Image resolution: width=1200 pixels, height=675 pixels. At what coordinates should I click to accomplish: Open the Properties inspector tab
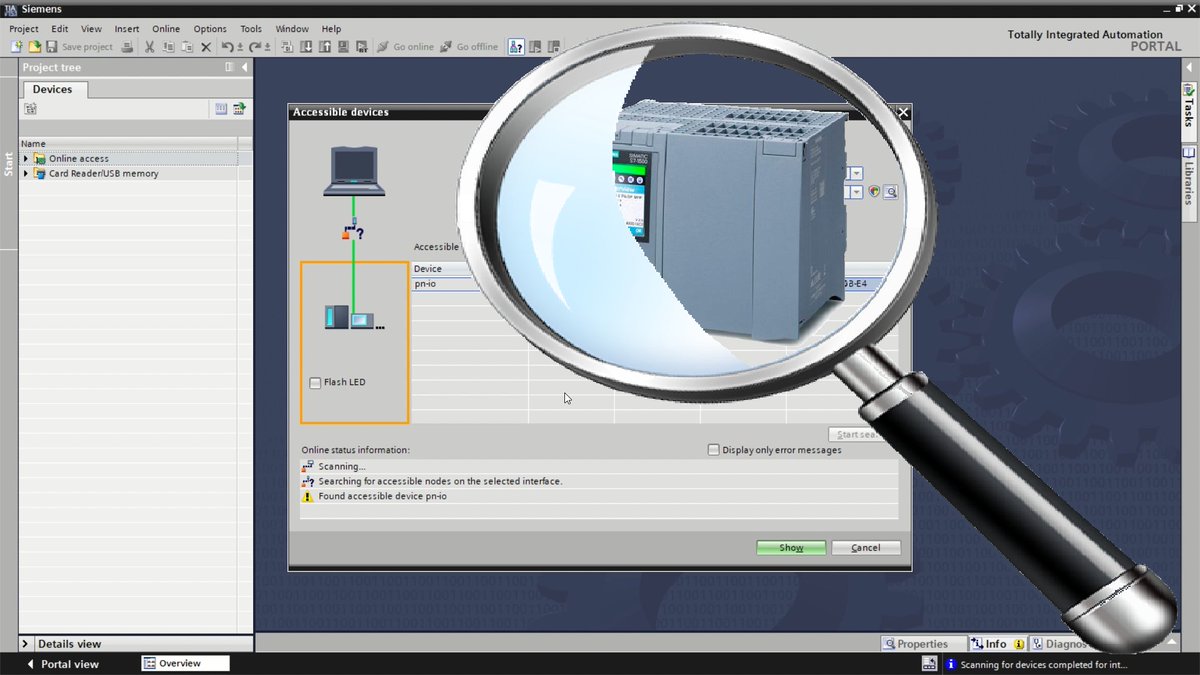[x=923, y=644]
